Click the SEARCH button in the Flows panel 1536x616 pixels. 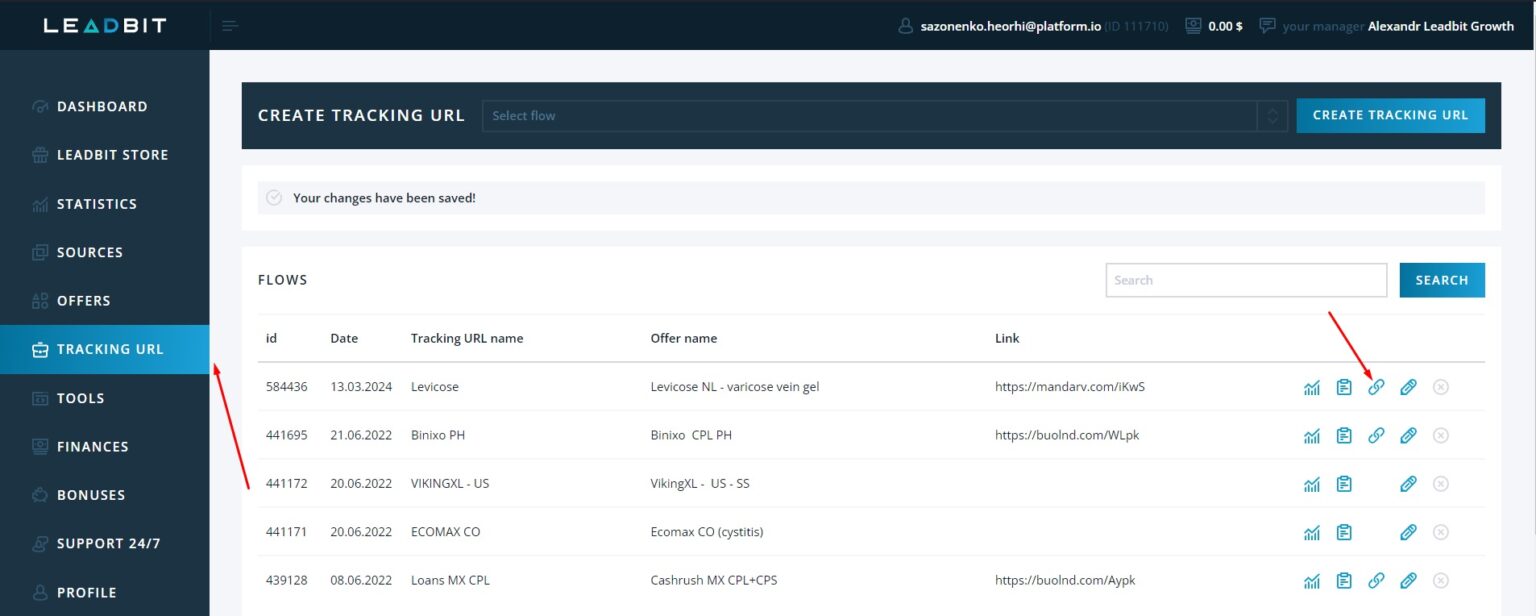pos(1441,280)
